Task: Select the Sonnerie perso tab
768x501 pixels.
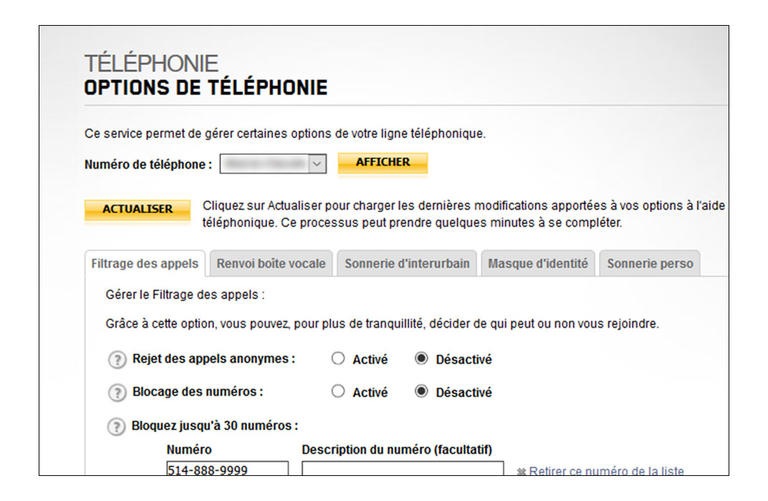Action: point(650,263)
